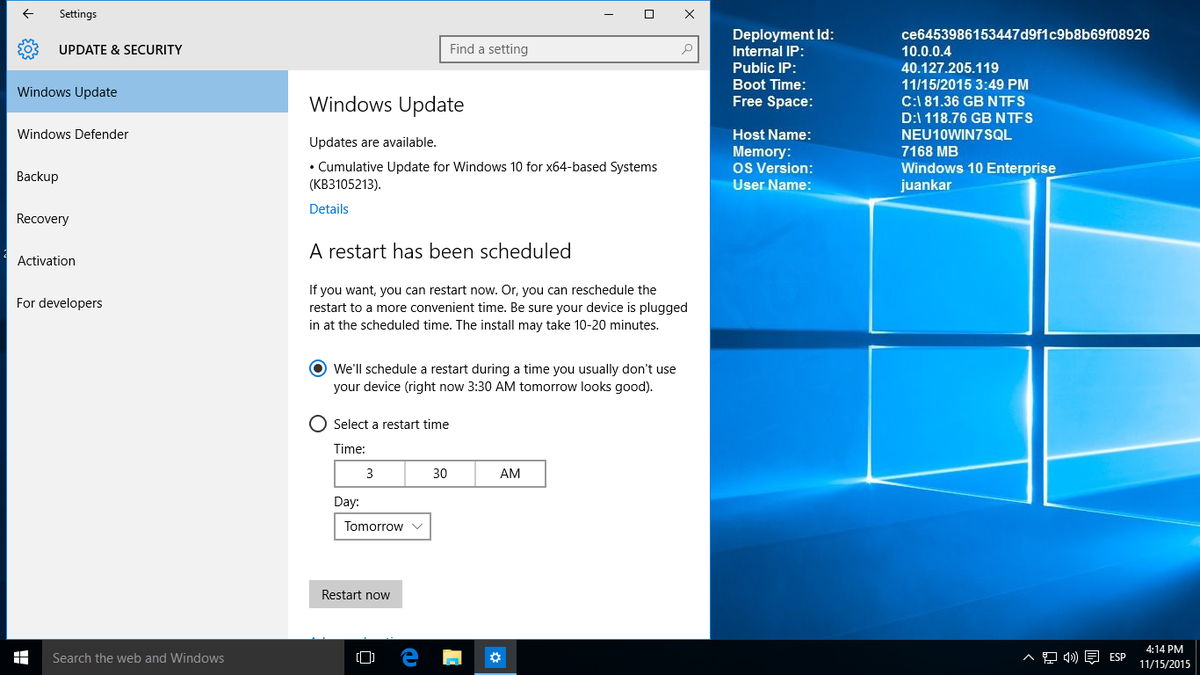Click the search magnifier in Find a setting
Screen dimensions: 1200x675
[x=686, y=48]
